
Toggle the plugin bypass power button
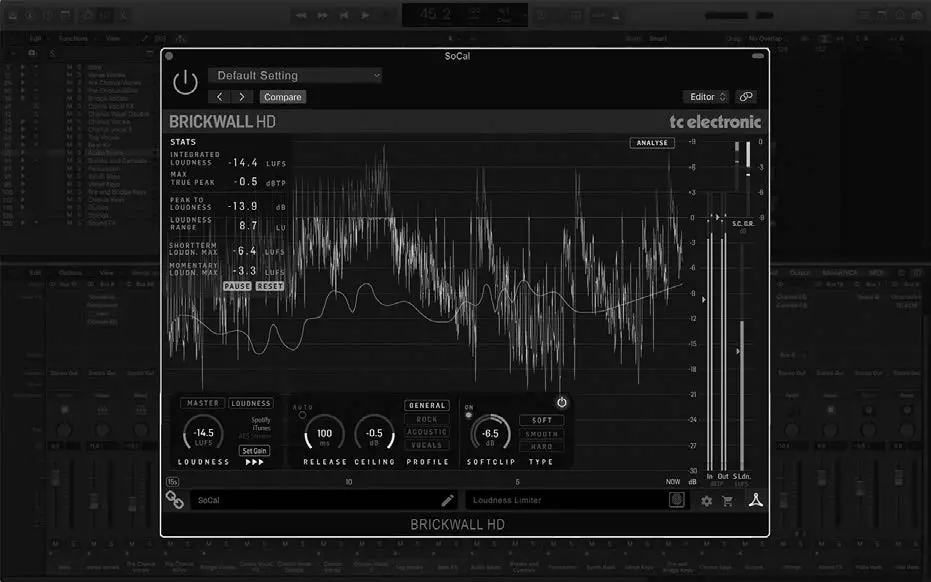click(185, 83)
